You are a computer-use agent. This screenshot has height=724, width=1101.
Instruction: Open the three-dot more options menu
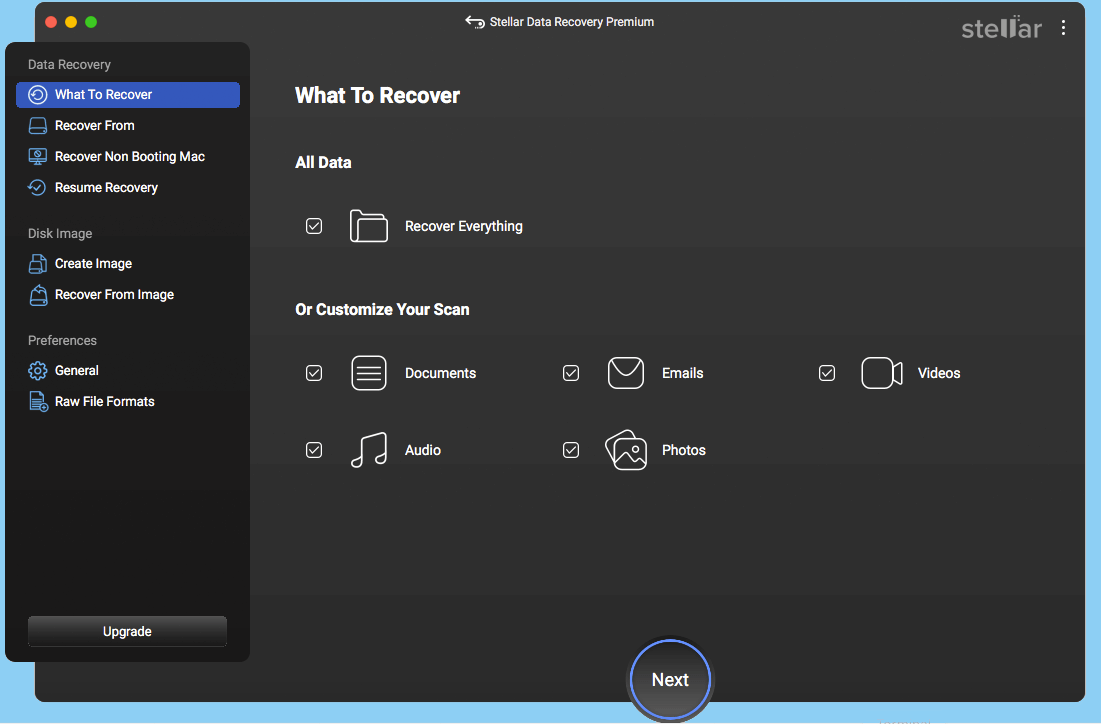pyautogui.click(x=1064, y=27)
